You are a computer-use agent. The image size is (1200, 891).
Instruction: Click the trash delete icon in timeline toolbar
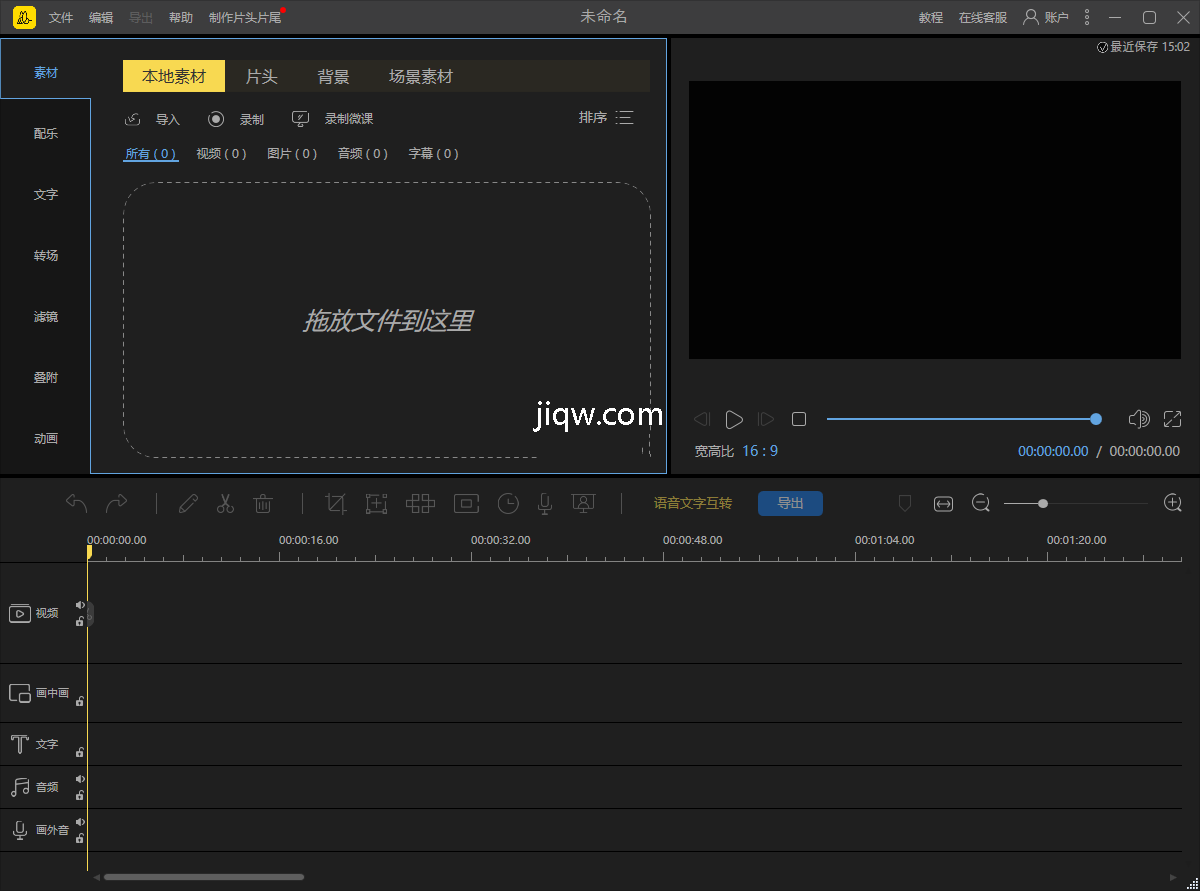263,504
